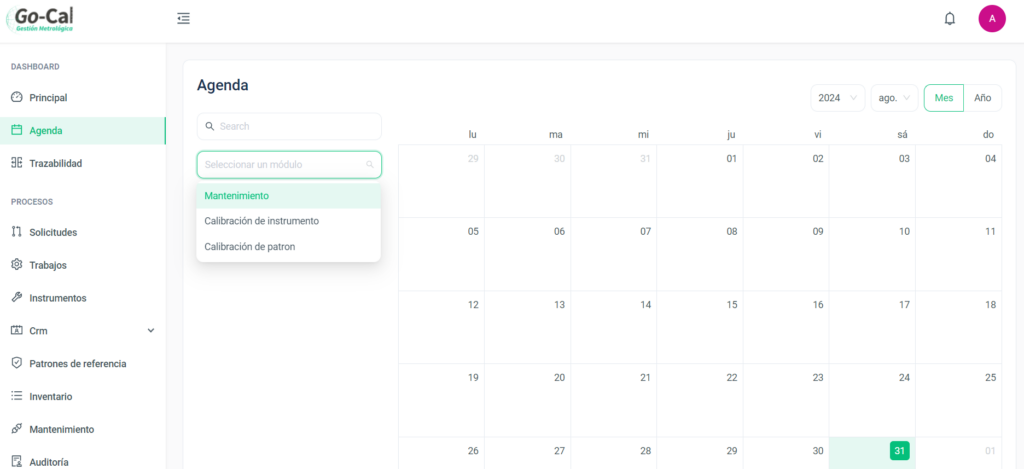Go to Inventario in the sidebar

[x=50, y=397]
